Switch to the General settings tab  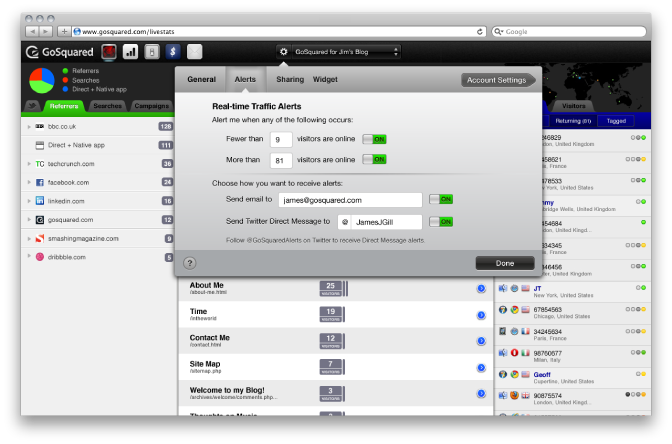201,79
